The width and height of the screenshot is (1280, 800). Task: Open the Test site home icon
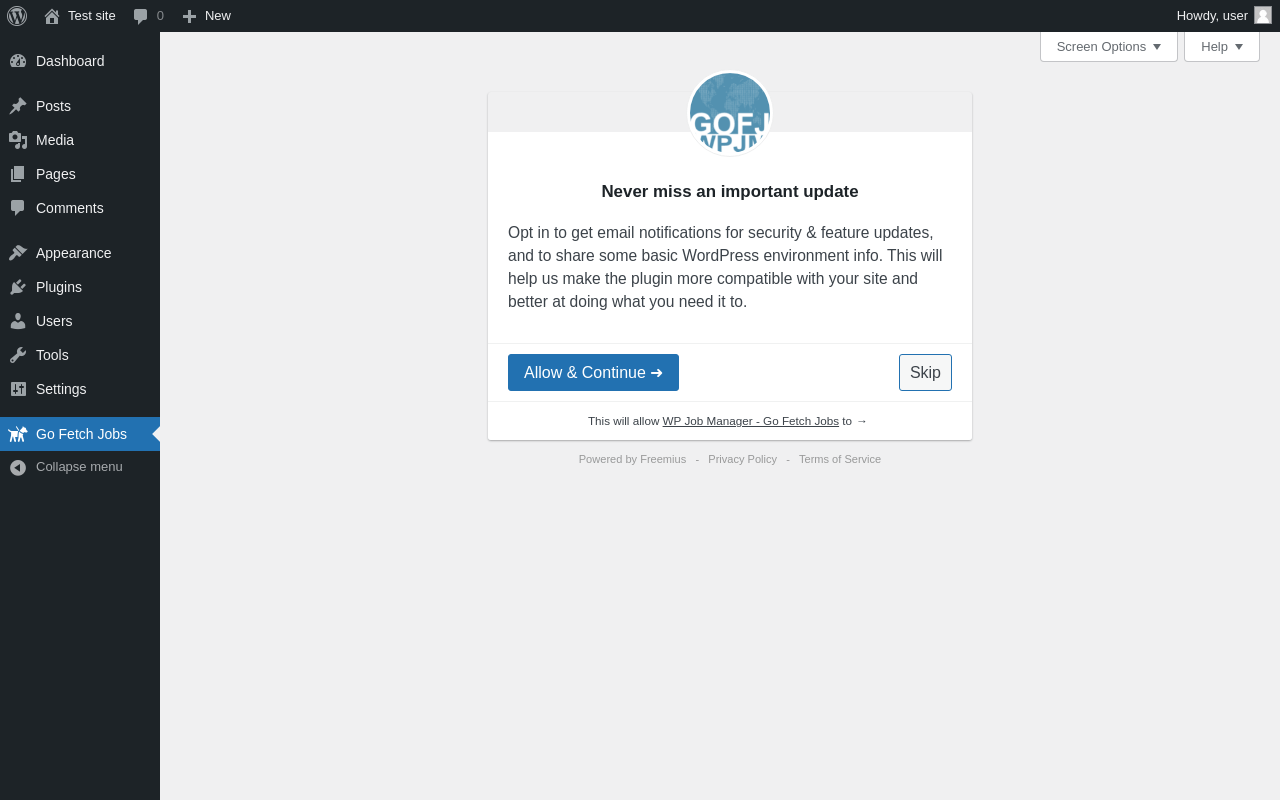pos(52,16)
